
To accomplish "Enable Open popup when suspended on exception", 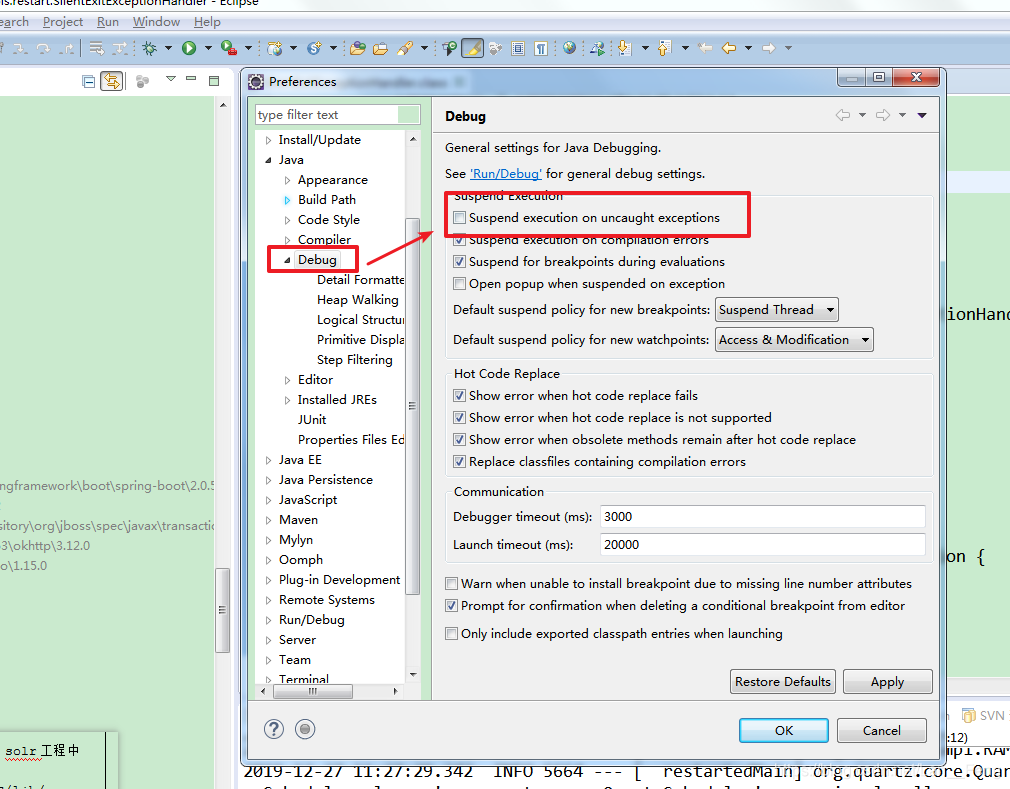I will (x=459, y=283).
